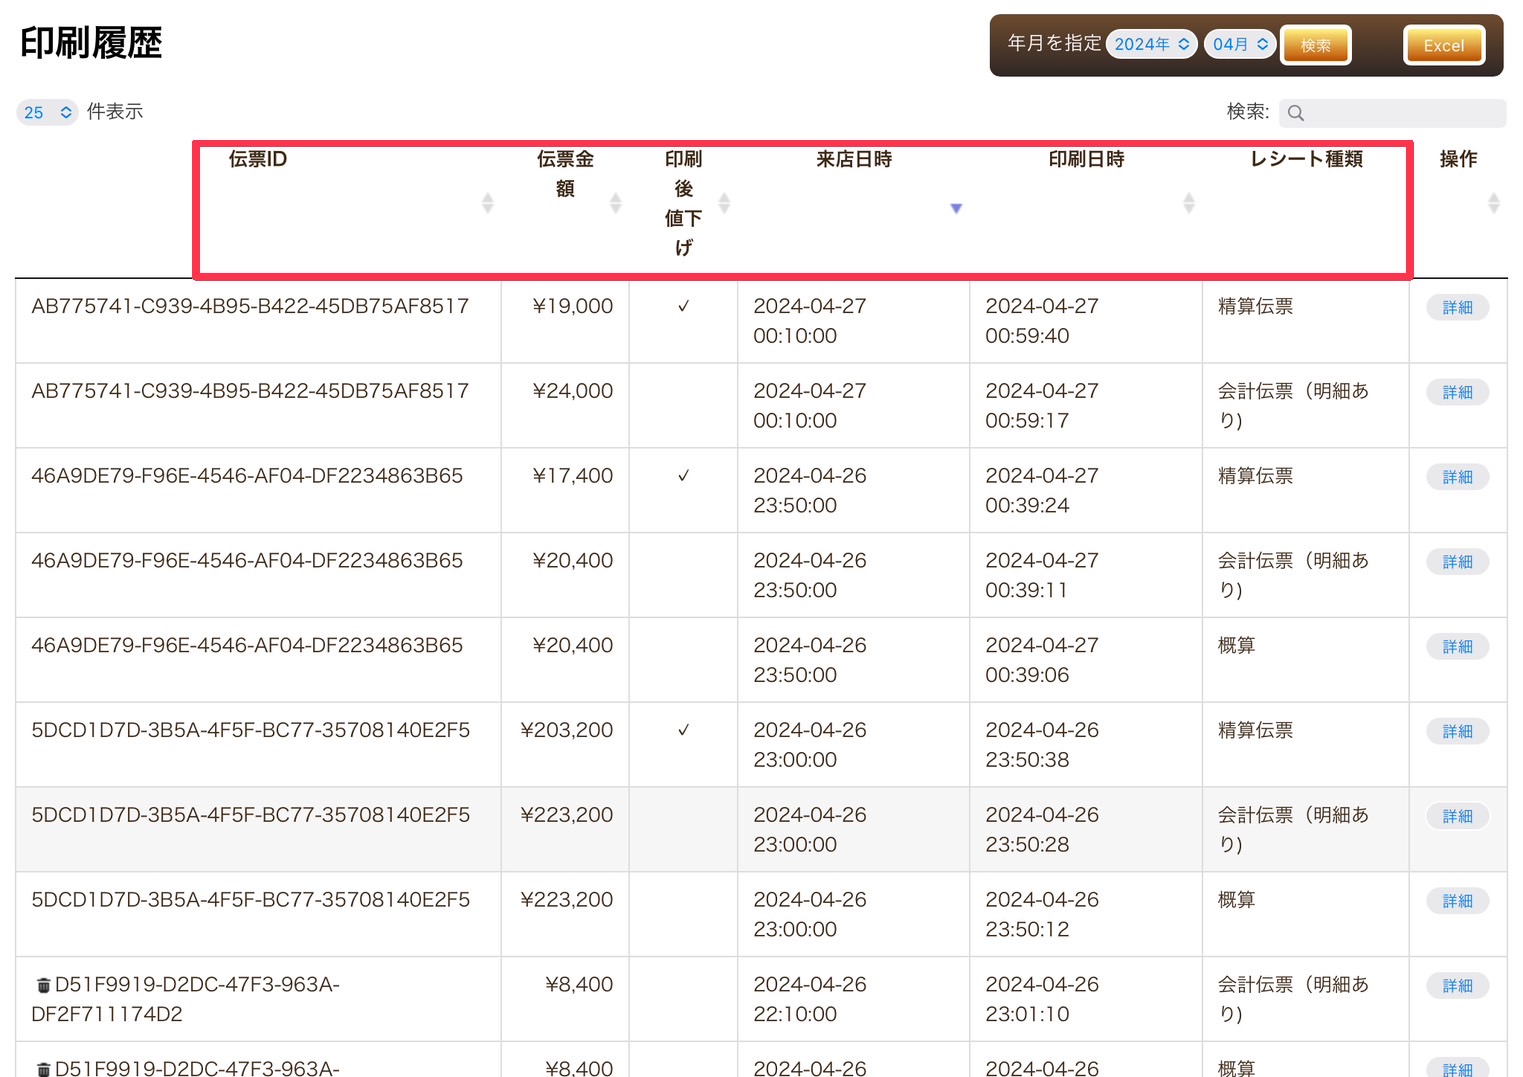
Task: Click the magnifier icon in search field
Action: pos(1296,113)
